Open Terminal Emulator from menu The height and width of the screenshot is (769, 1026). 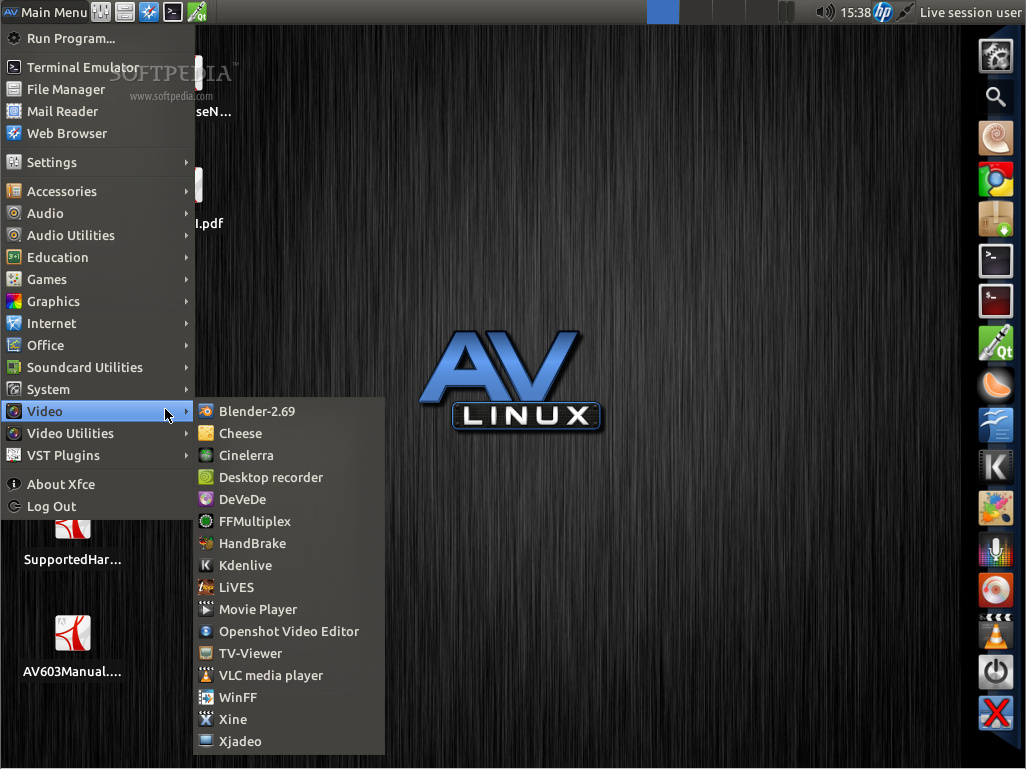[98, 67]
